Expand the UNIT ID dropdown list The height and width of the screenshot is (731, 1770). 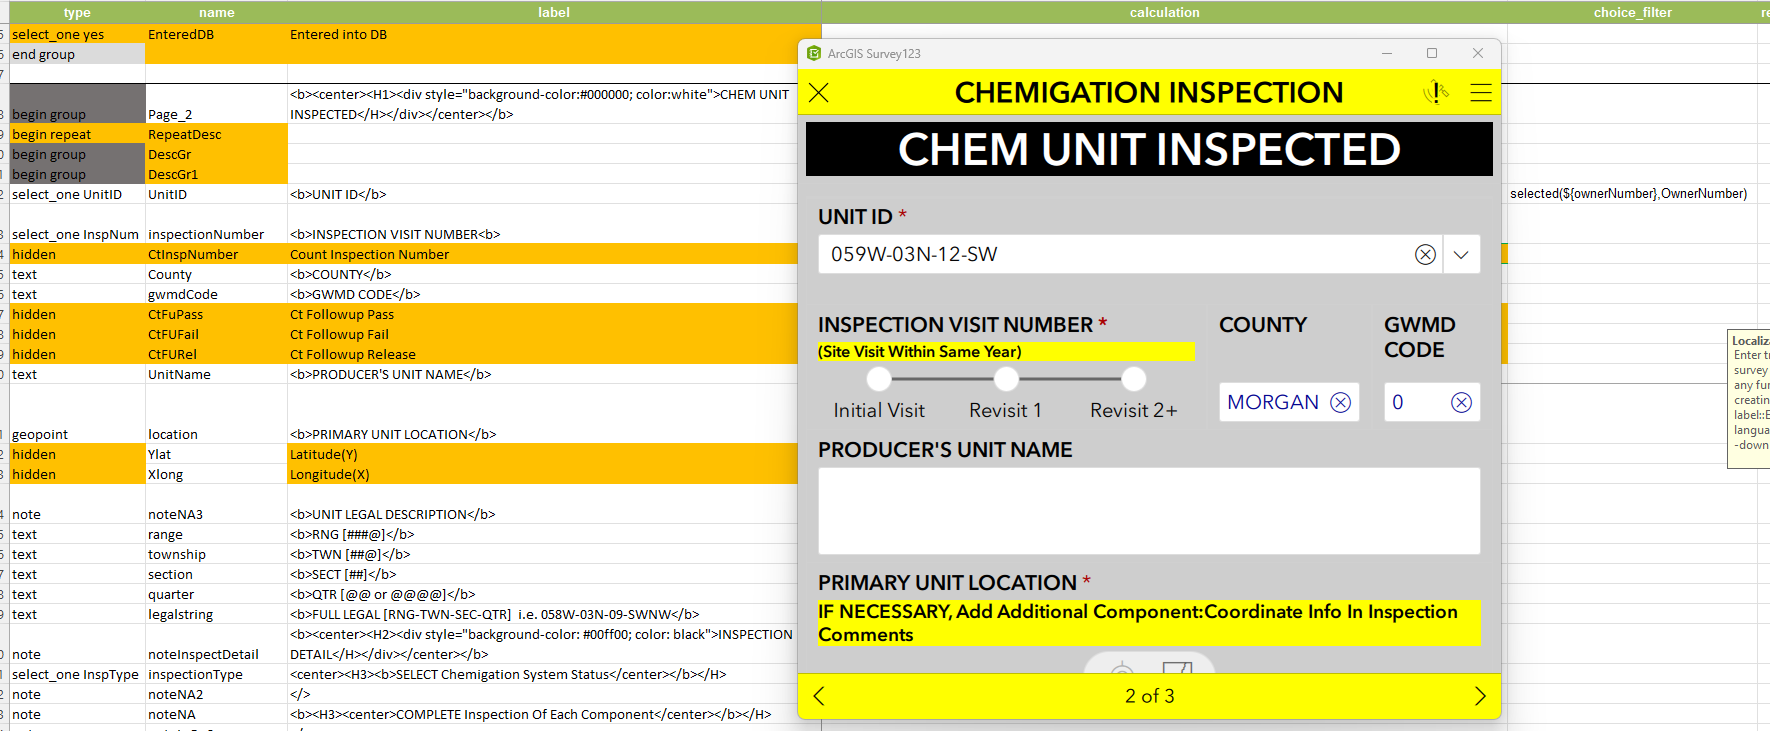tap(1461, 255)
